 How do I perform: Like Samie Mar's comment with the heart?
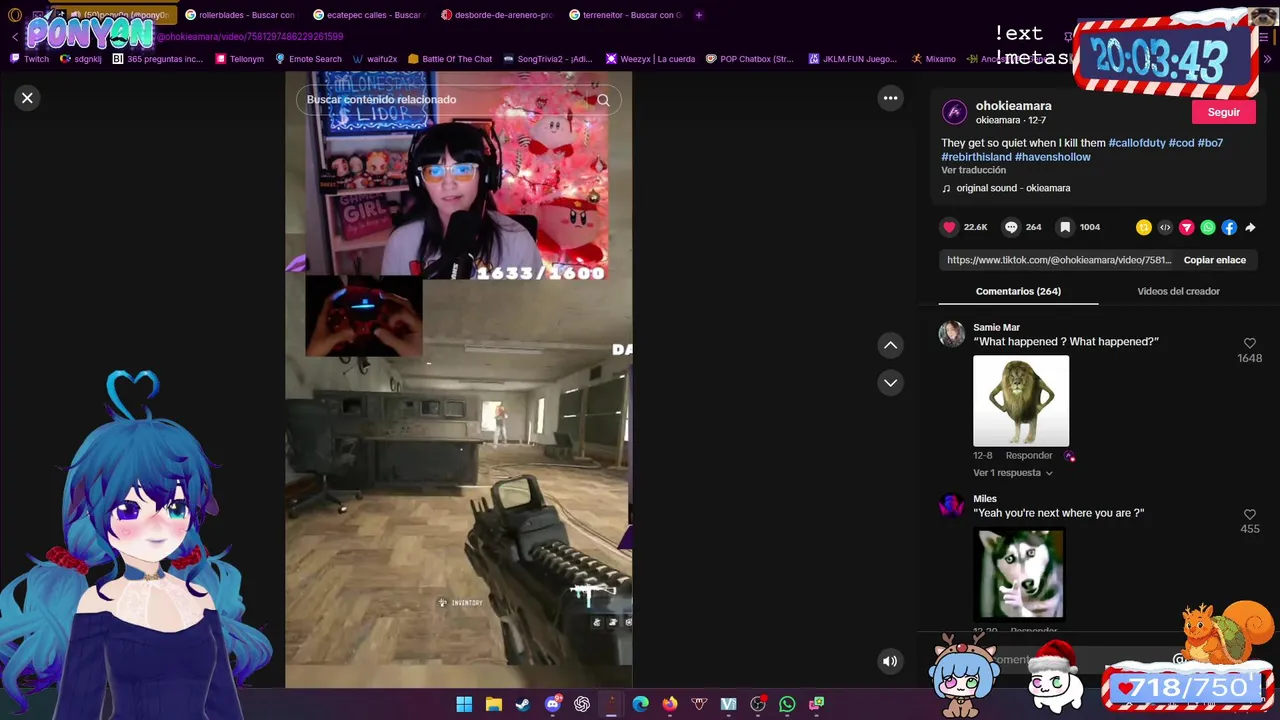tap(1249, 343)
